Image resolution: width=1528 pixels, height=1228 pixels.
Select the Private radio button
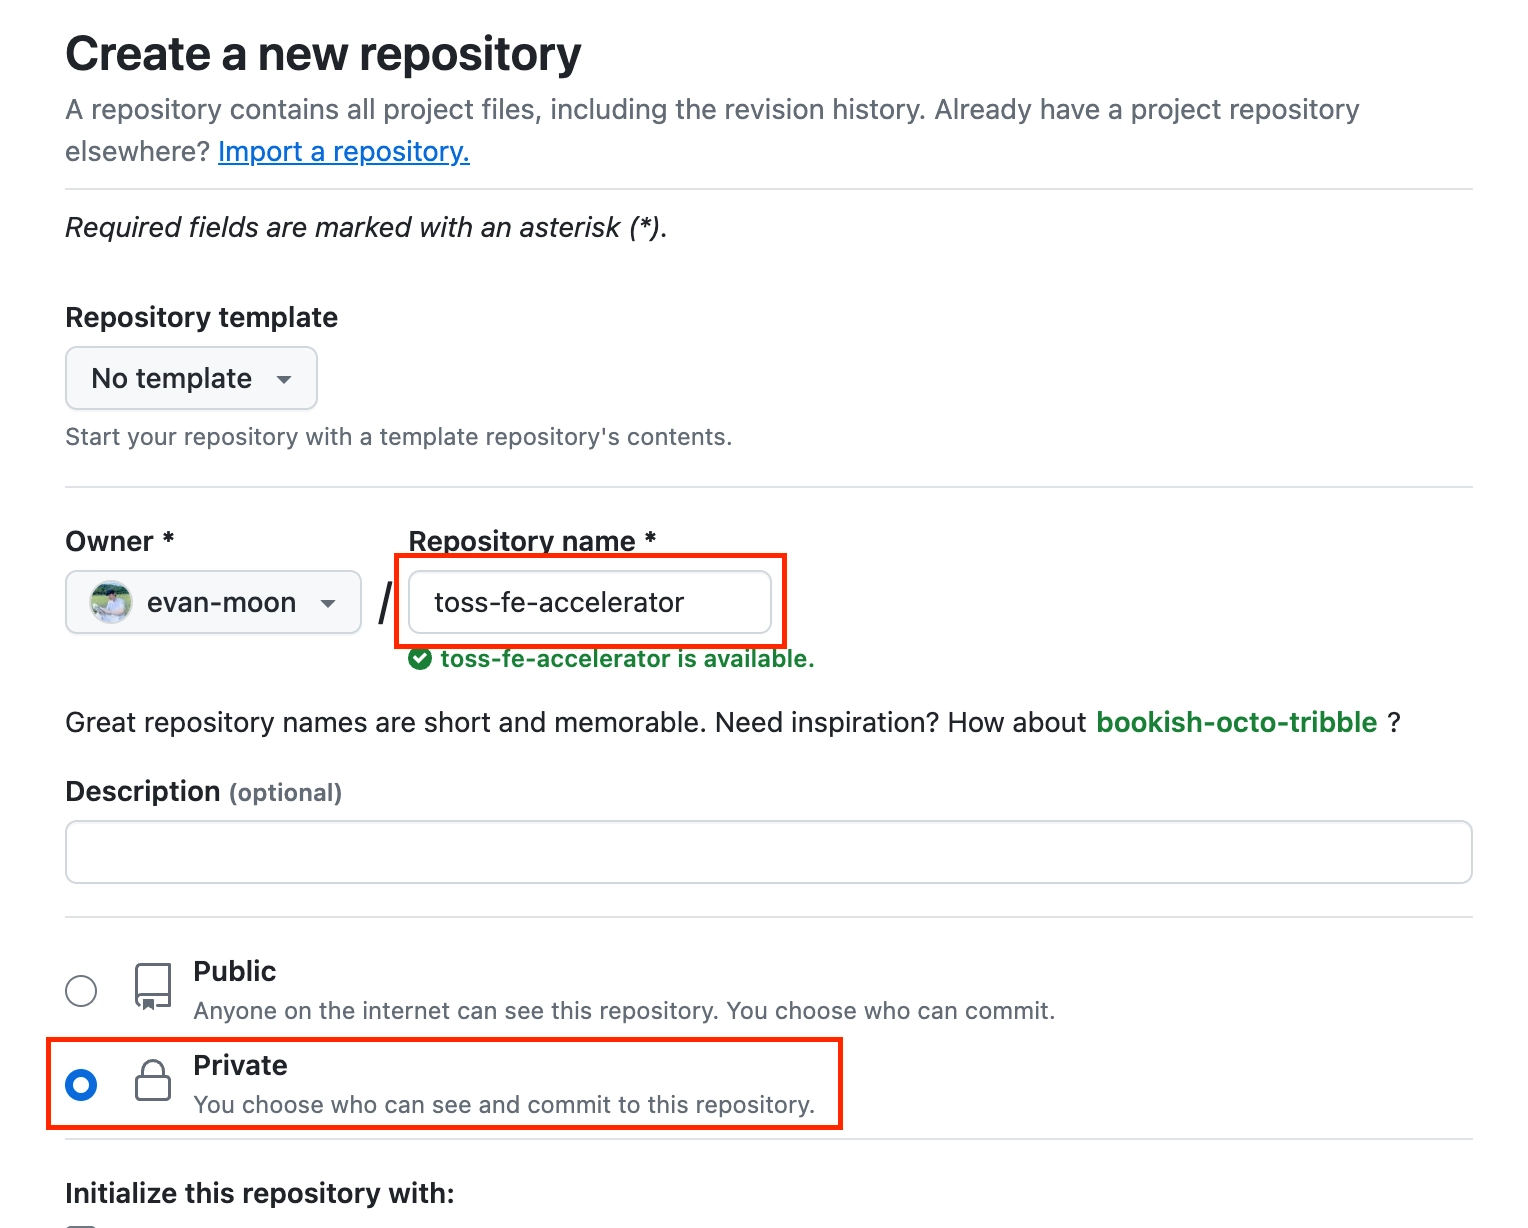point(81,1085)
